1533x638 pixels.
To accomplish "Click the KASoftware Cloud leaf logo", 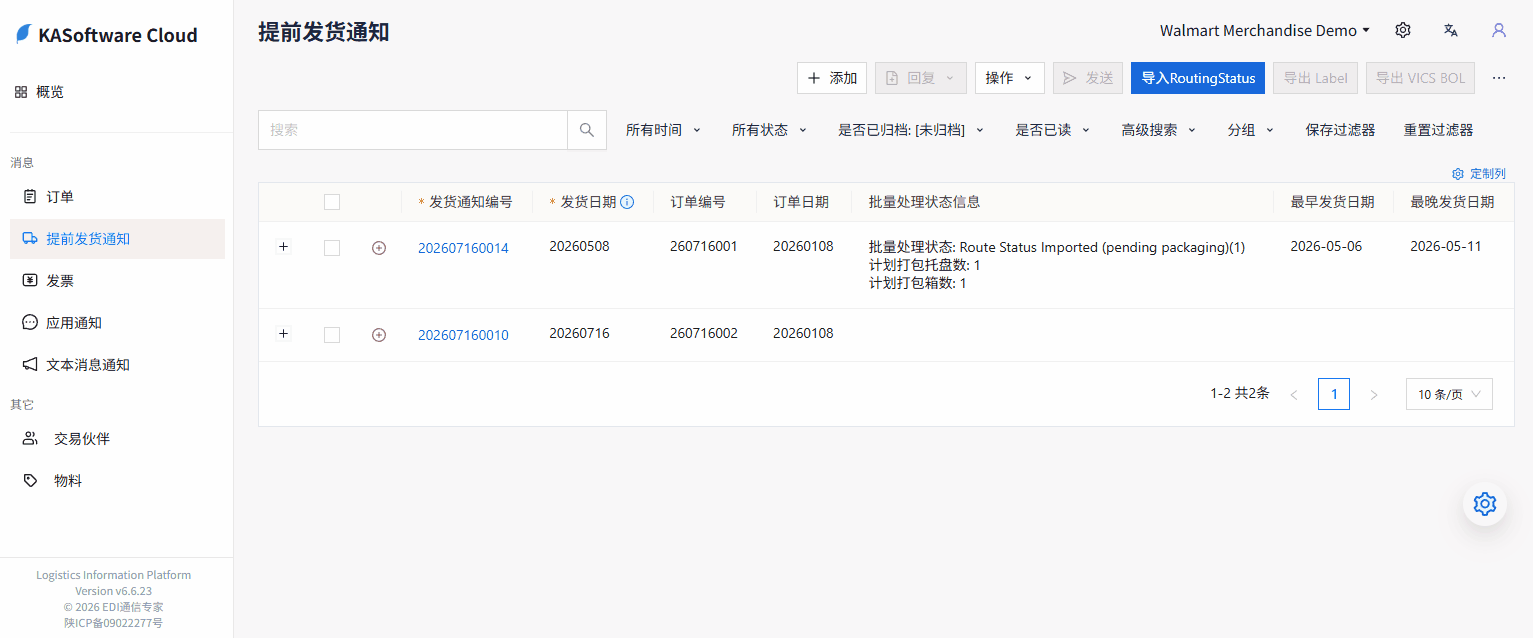I will pos(23,35).
